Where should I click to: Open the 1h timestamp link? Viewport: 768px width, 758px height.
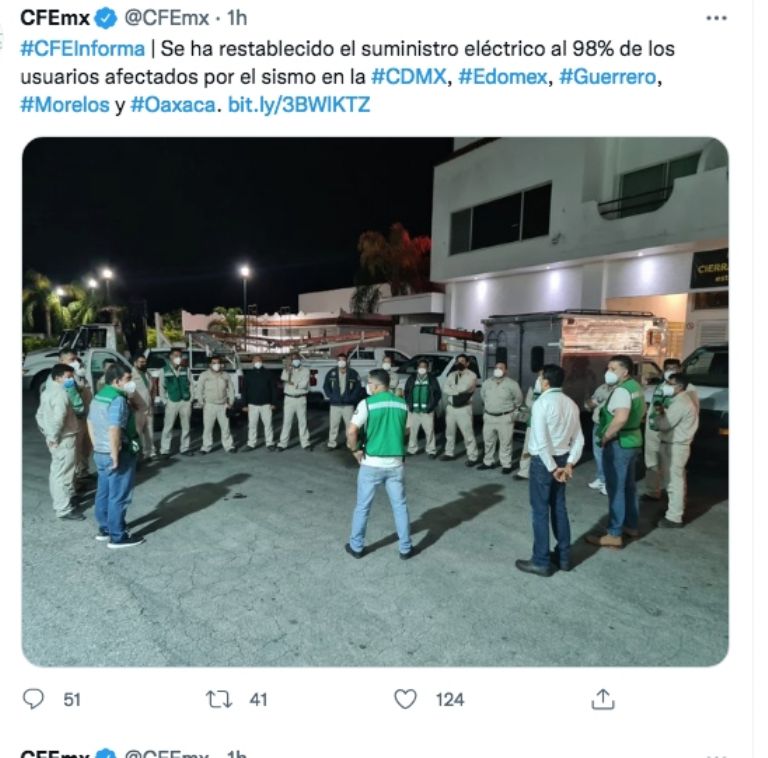[237, 19]
